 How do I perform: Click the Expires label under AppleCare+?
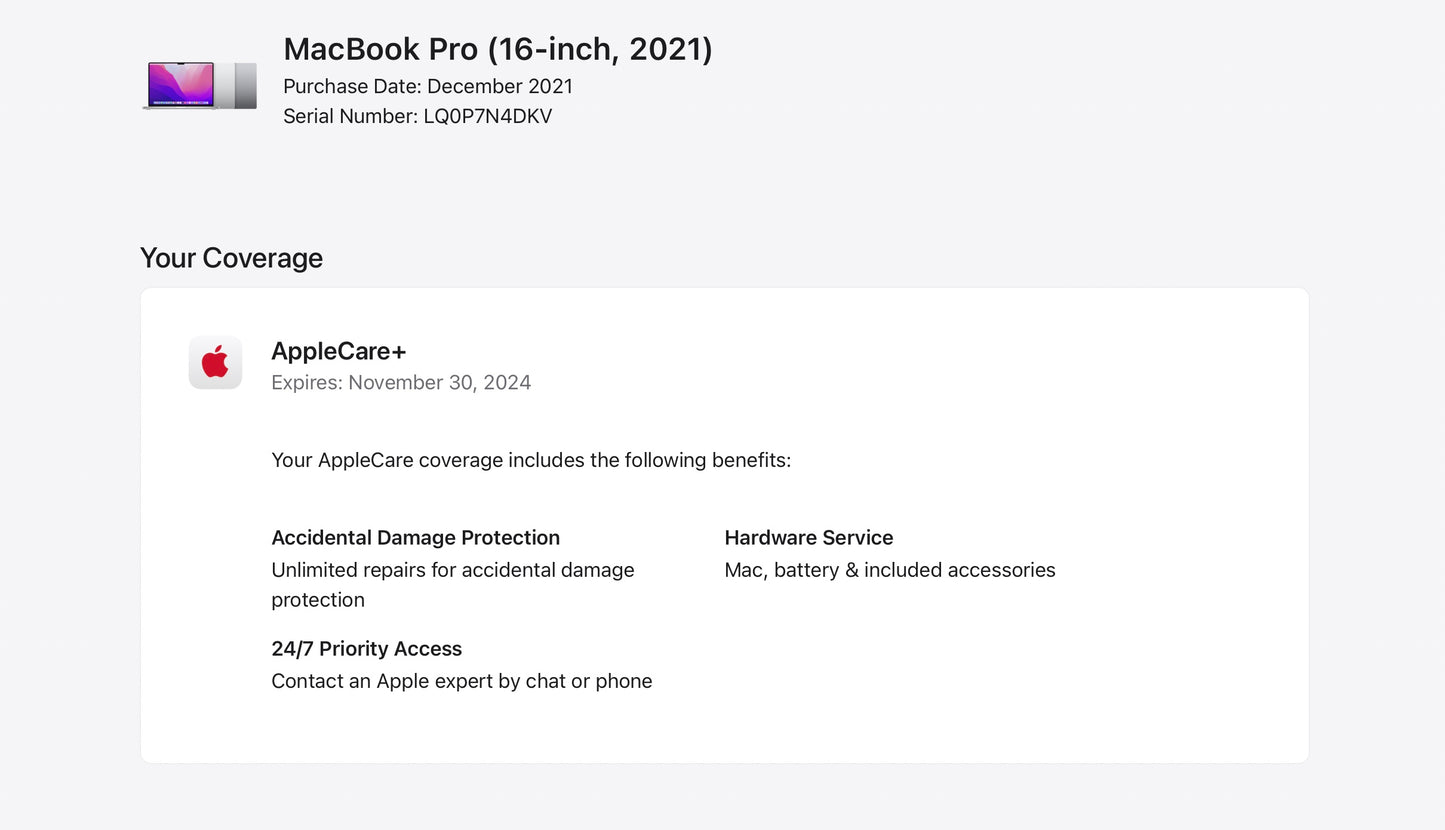click(307, 383)
